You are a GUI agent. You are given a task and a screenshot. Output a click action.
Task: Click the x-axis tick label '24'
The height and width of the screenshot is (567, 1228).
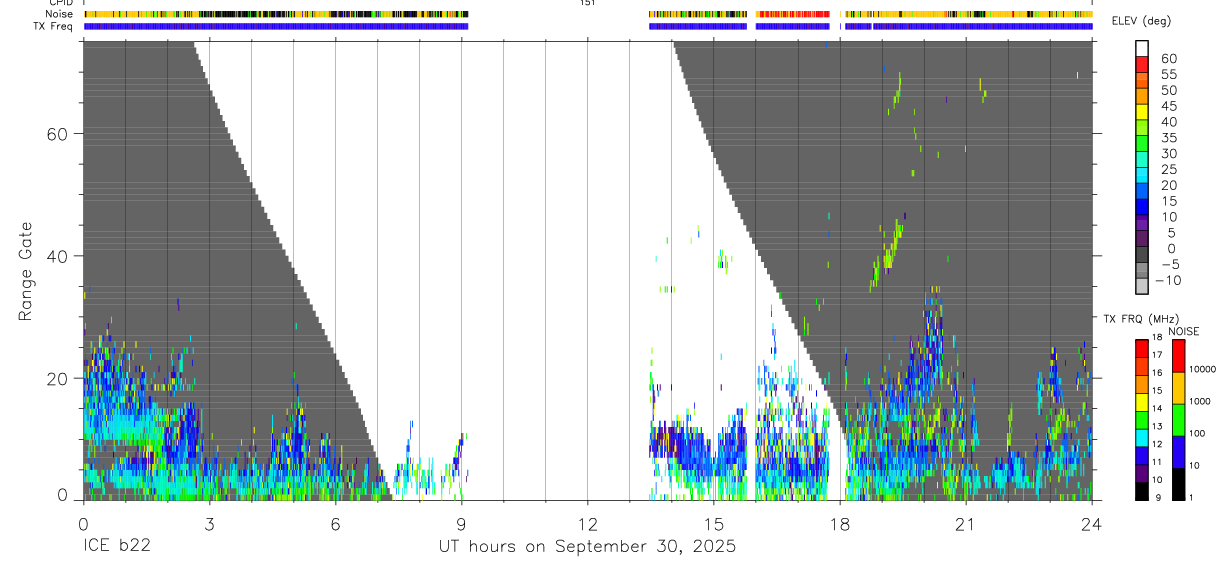[x=1092, y=524]
